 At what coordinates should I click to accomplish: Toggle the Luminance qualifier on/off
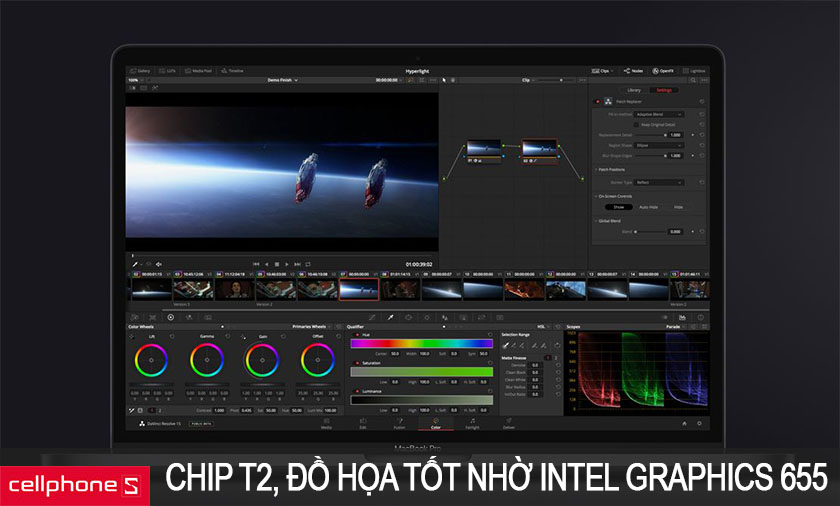click(357, 391)
